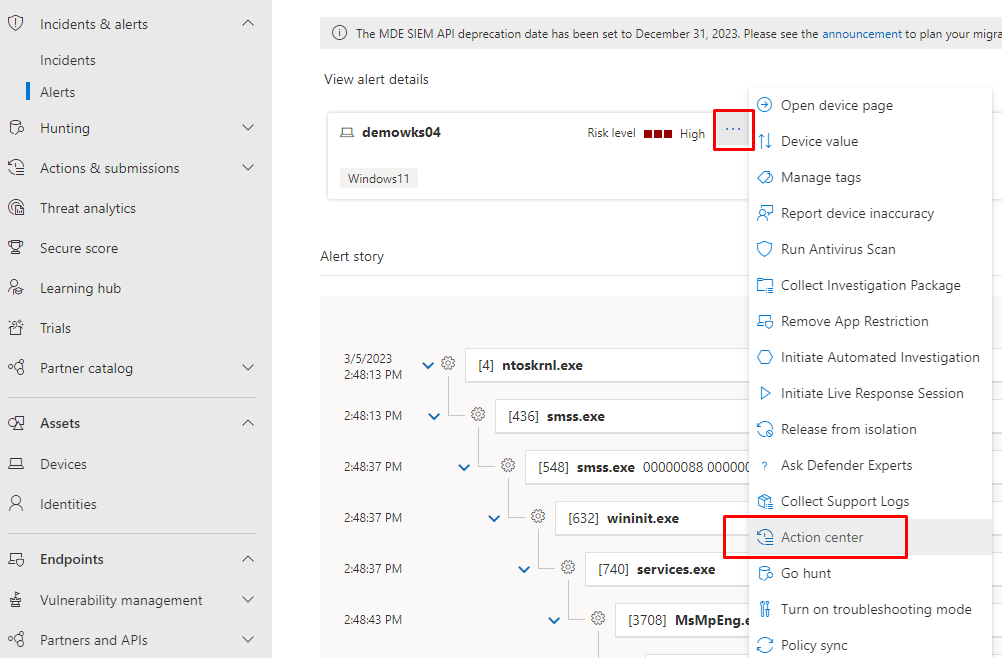Click the Learning hub sidebar icon

pos(16,288)
